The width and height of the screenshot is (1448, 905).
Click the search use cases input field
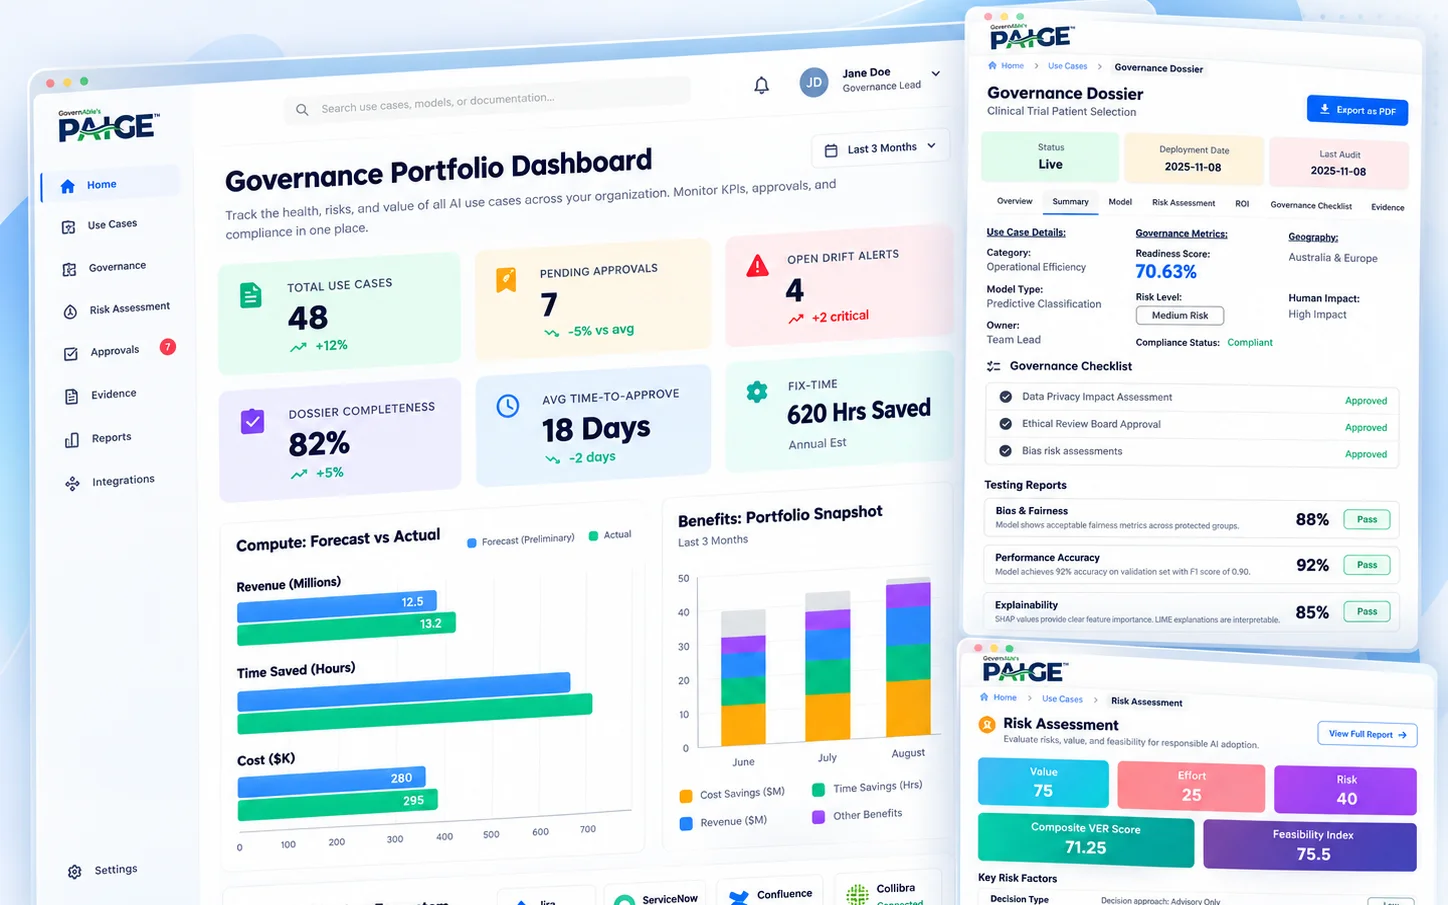point(487,100)
